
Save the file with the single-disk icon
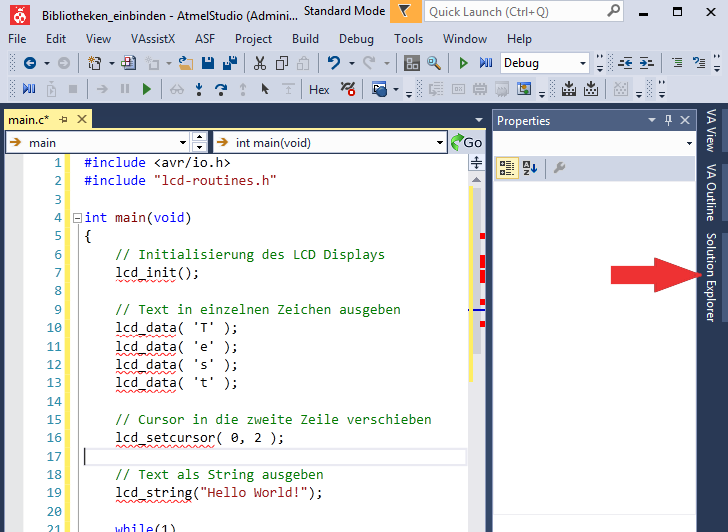(208, 63)
